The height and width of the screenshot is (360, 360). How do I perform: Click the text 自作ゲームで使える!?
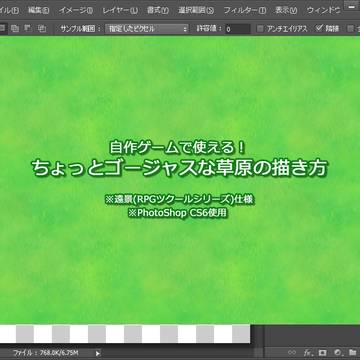point(178,148)
